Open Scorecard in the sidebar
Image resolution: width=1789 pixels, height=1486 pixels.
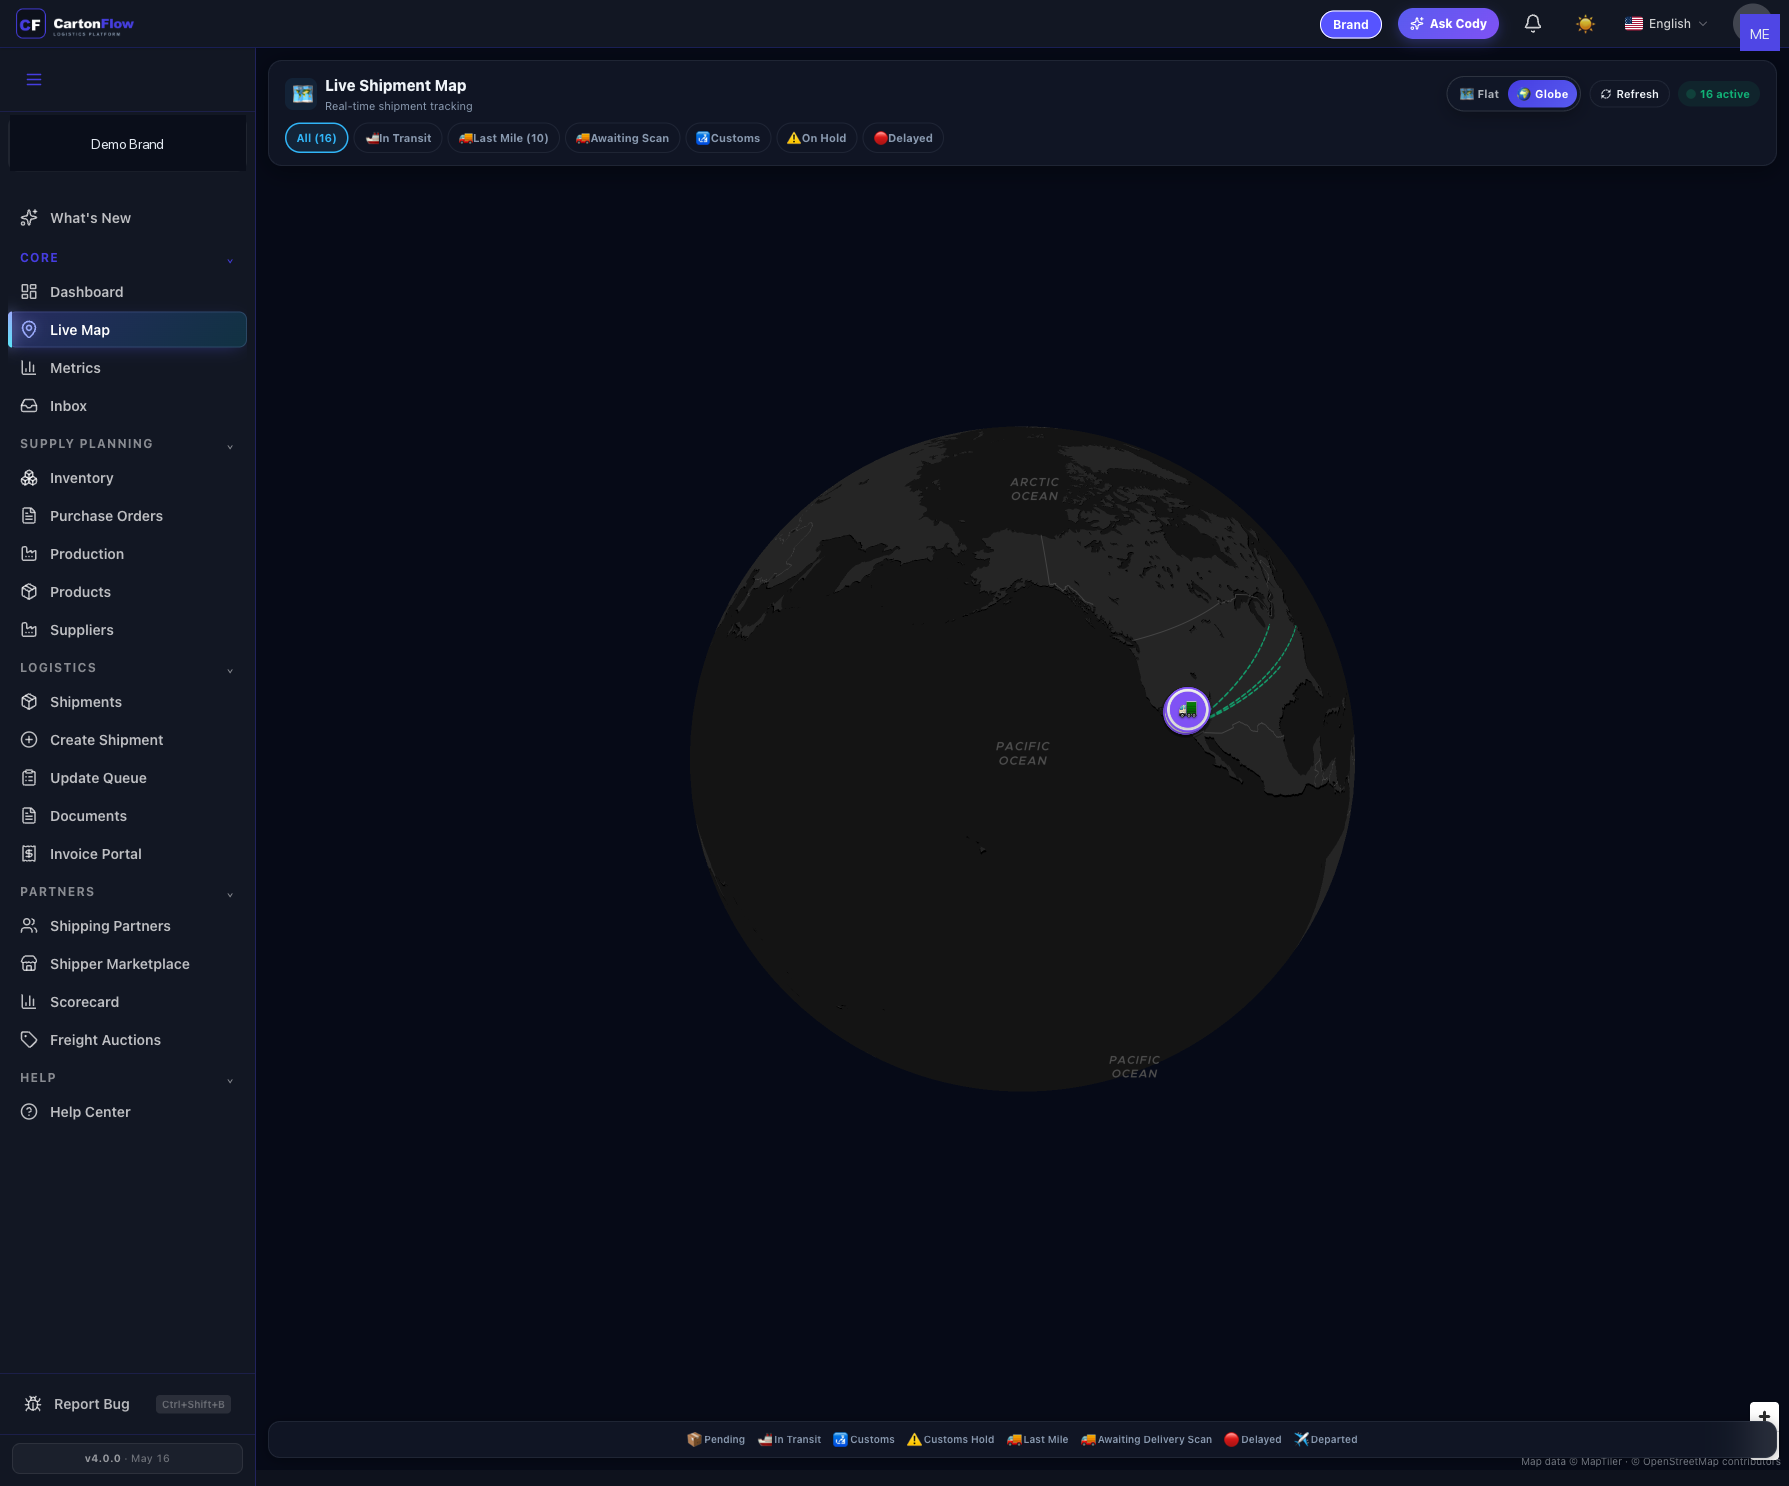pos(127,1002)
